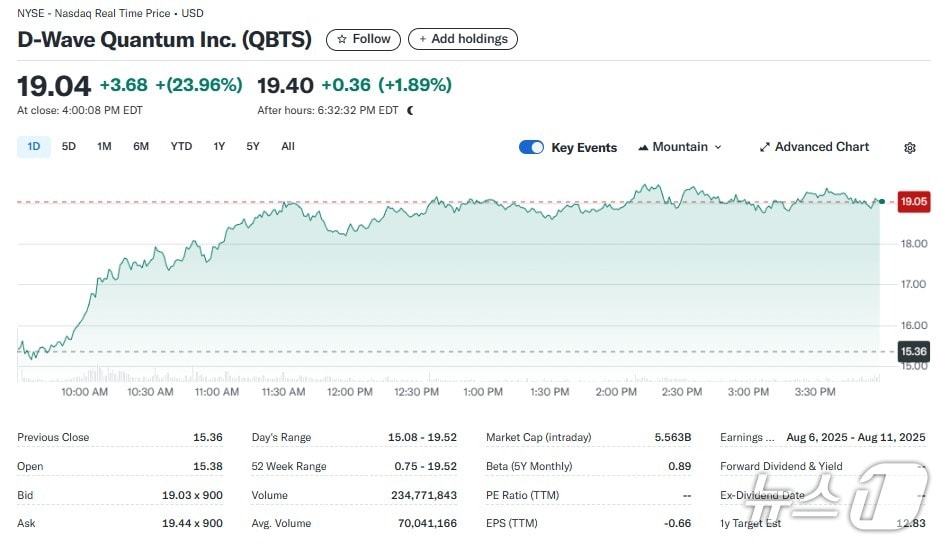Select the 1M chart range

[x=104, y=147]
